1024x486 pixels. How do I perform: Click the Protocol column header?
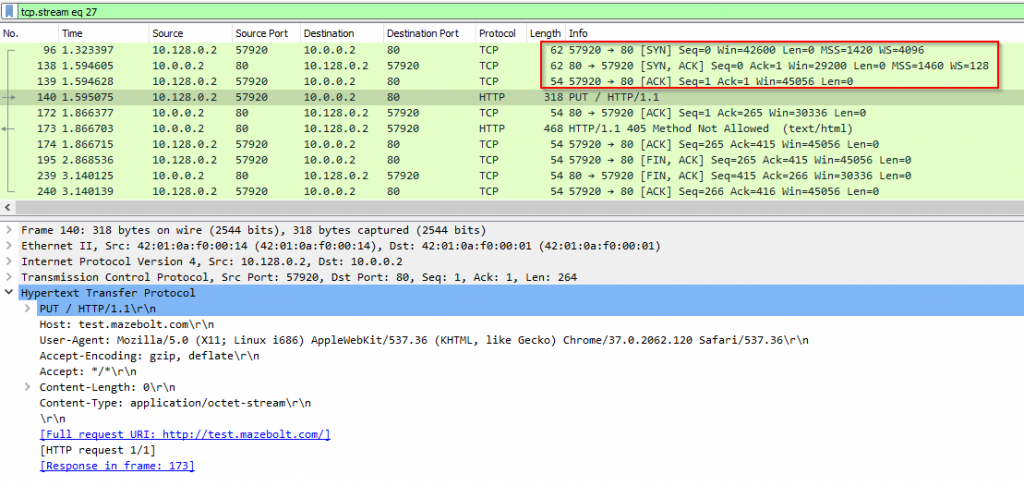(497, 34)
